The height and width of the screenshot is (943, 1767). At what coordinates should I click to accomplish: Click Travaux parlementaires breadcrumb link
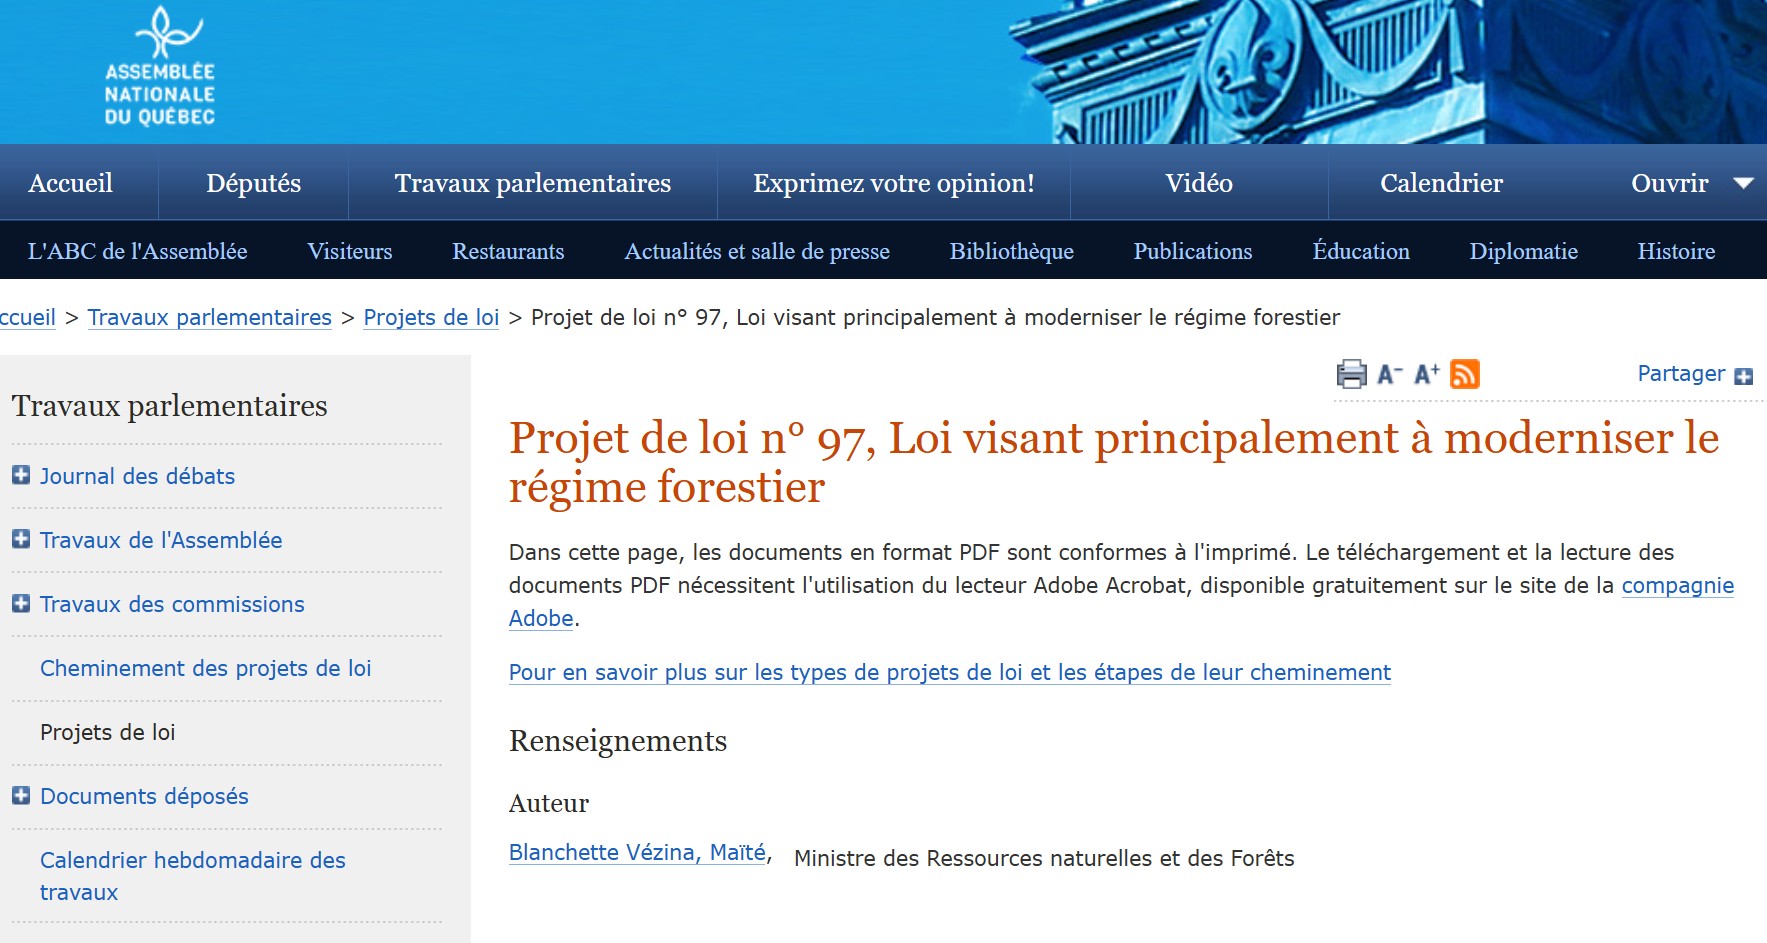tap(210, 318)
